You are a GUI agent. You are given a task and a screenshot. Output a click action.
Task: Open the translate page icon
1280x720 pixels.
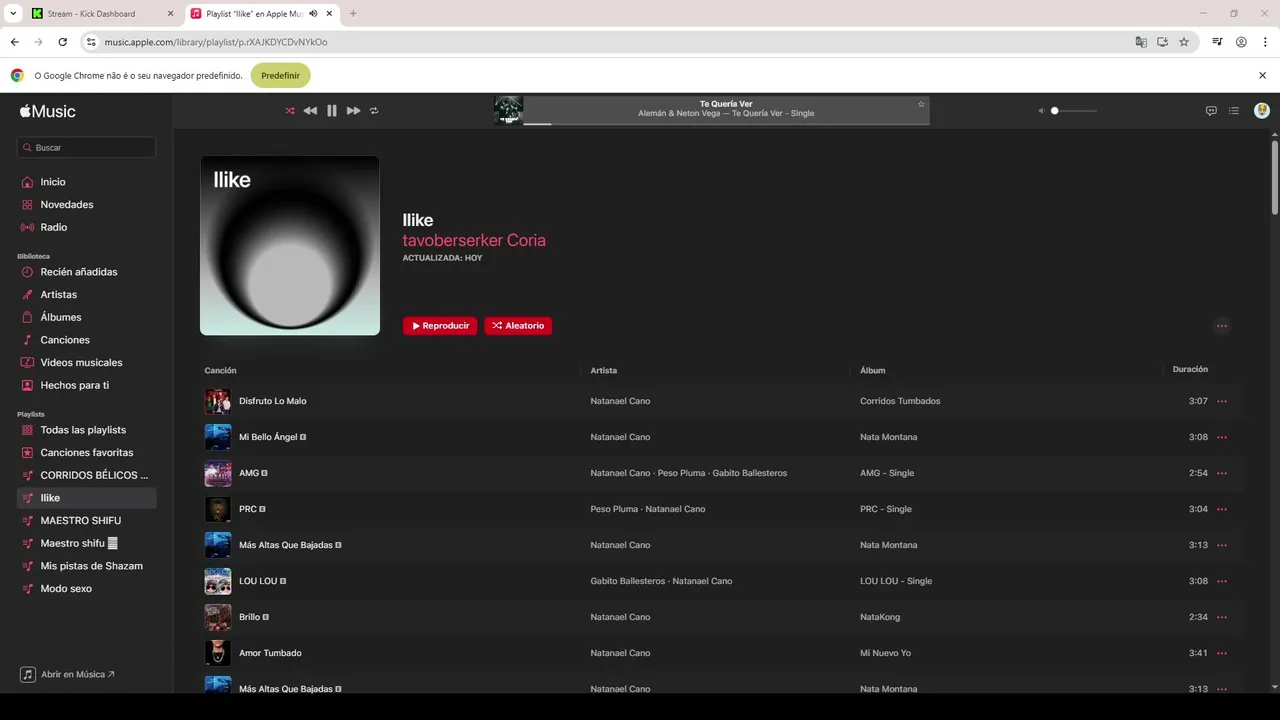coord(1141,42)
